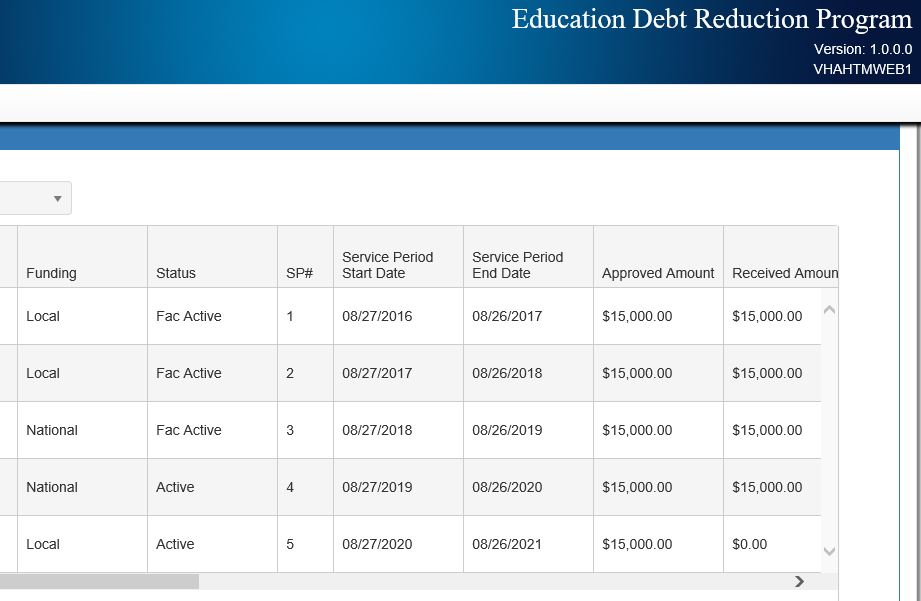Open the dropdown above the table
This screenshot has height=601, width=921.
[x=35, y=198]
